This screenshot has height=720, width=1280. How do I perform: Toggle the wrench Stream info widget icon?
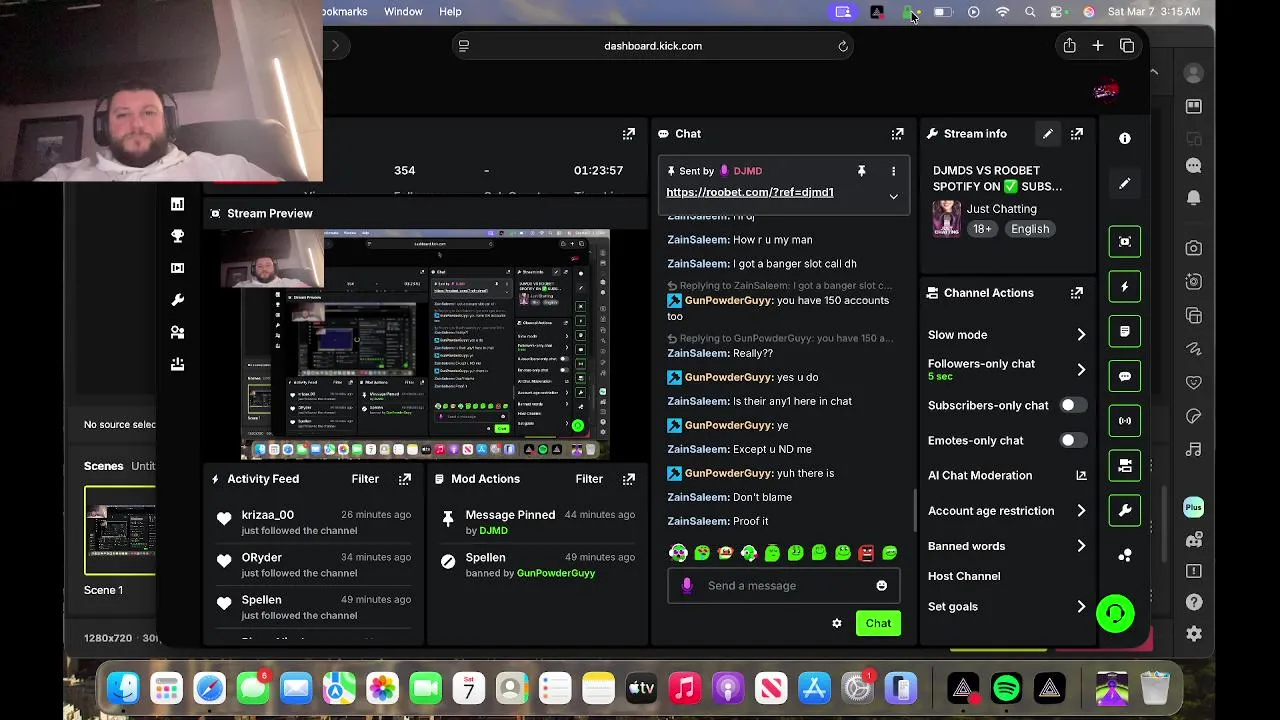pyautogui.click(x=1125, y=511)
